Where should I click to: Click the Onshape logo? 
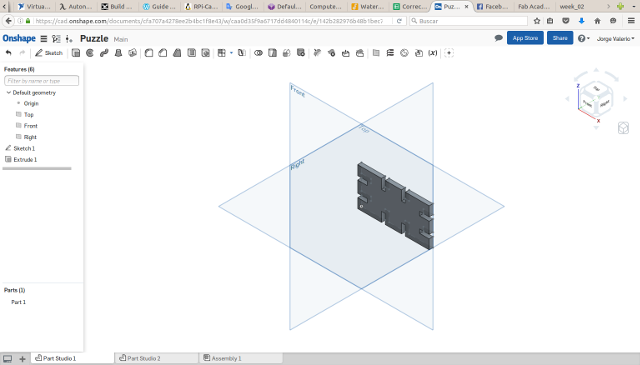click(x=19, y=38)
